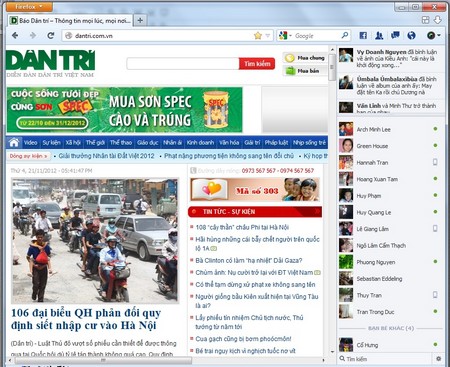
Task: Click the Sơn Spec advertisement banner
Action: tap(124, 110)
